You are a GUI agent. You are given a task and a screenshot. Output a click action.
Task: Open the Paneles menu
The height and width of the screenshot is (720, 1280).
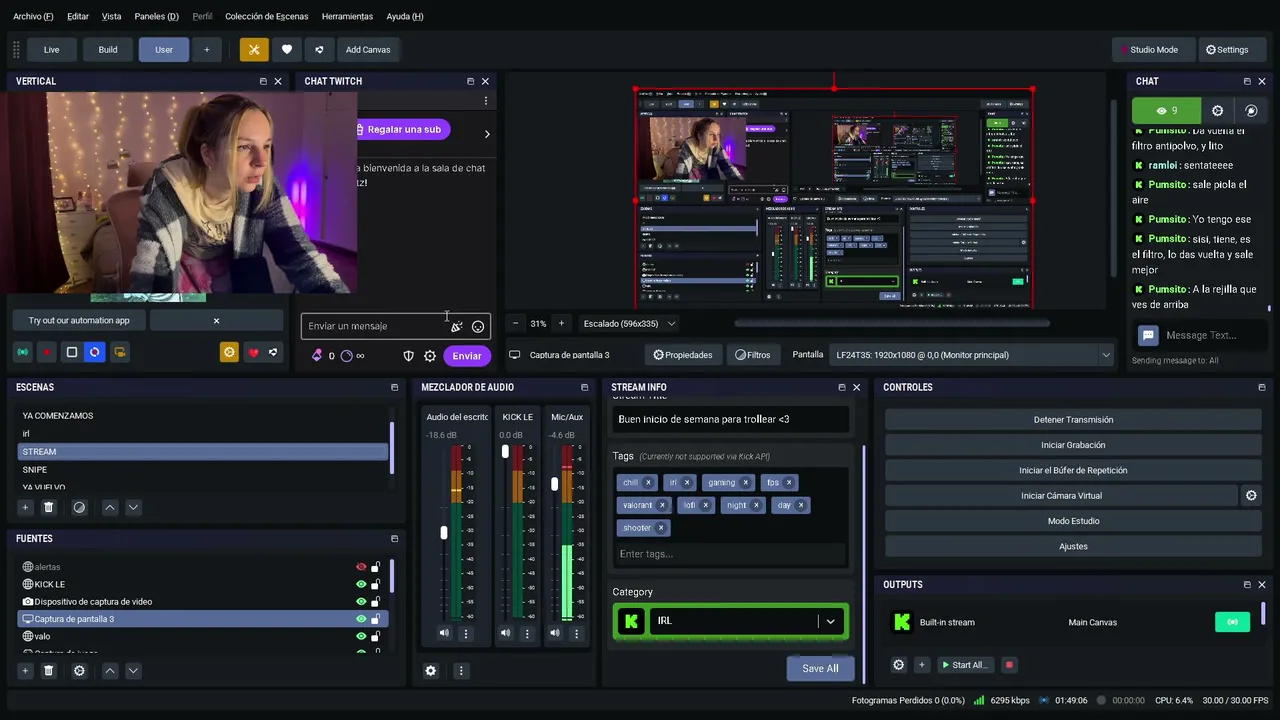coord(156,16)
